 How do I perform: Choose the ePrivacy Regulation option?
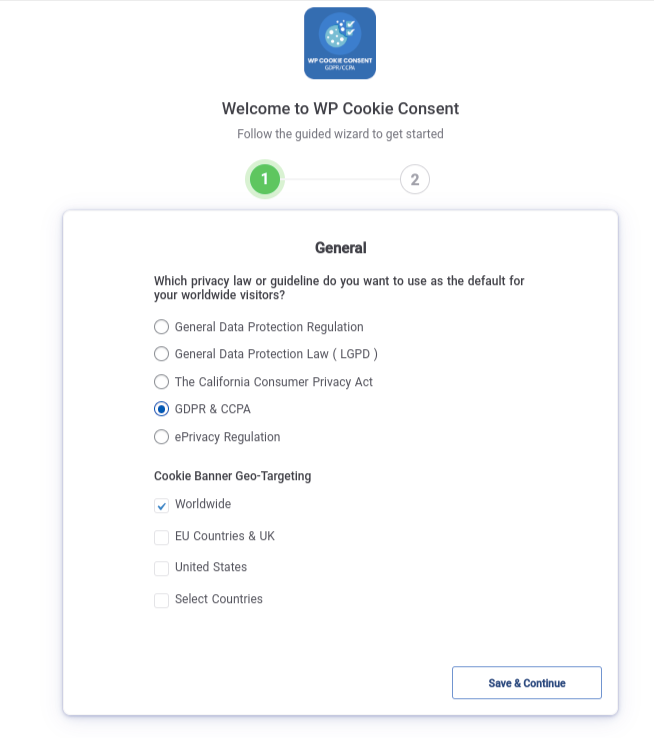pos(161,437)
